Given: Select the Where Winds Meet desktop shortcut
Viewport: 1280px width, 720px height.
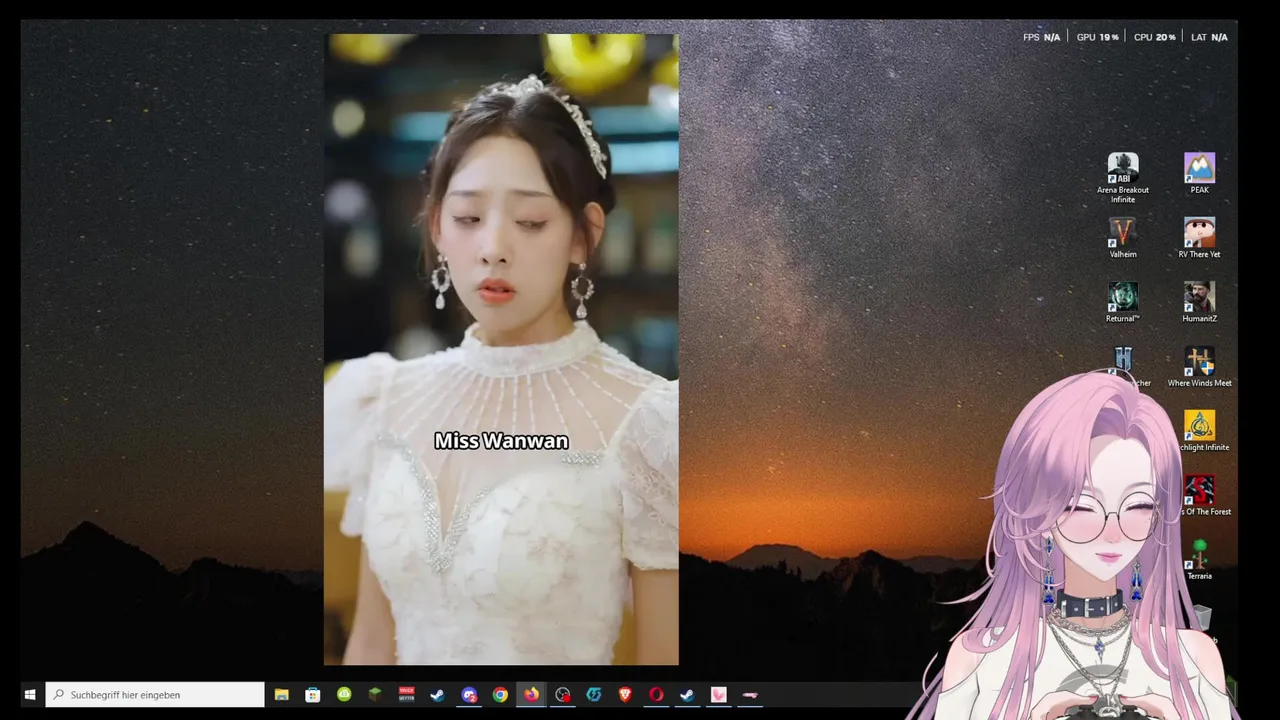Looking at the screenshot, I should coord(1199,367).
